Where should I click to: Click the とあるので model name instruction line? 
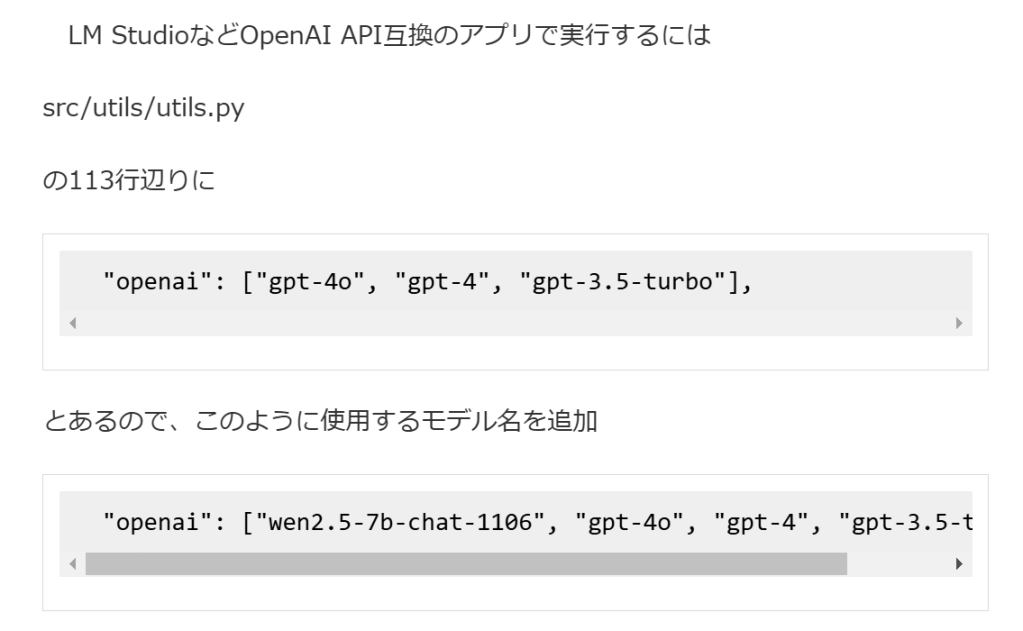[320, 421]
